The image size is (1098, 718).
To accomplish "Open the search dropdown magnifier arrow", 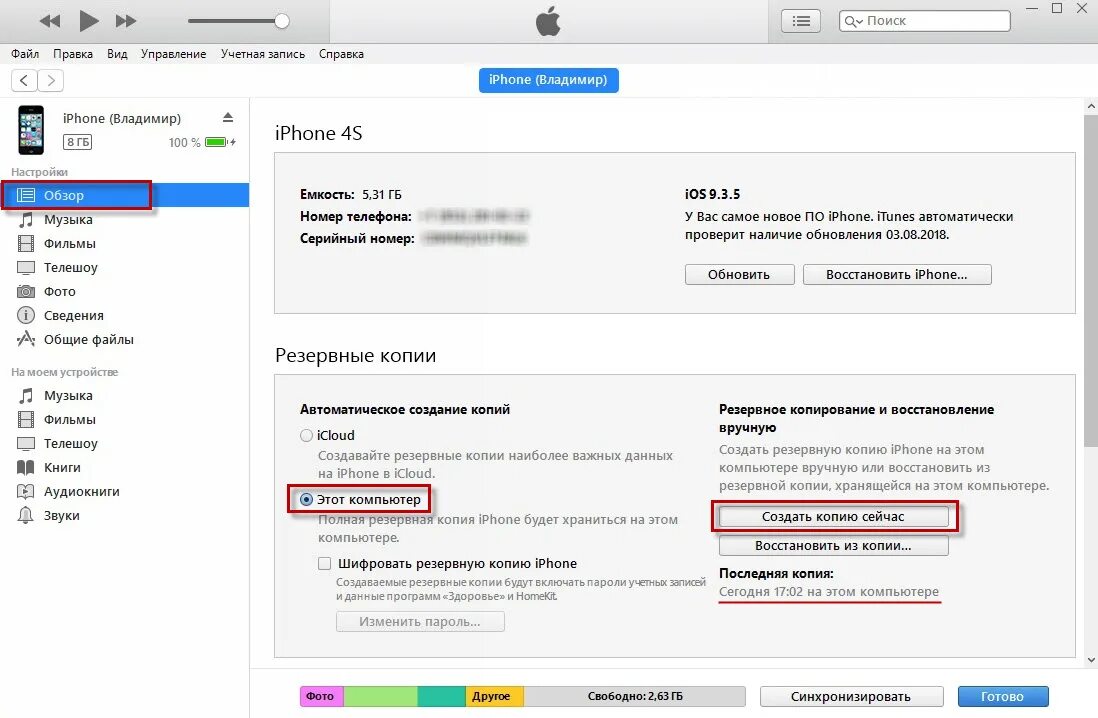I will (x=854, y=21).
